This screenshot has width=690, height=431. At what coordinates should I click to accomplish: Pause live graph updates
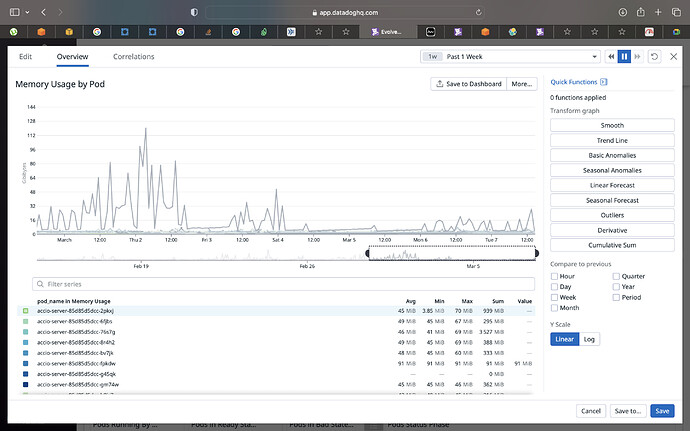(624, 56)
